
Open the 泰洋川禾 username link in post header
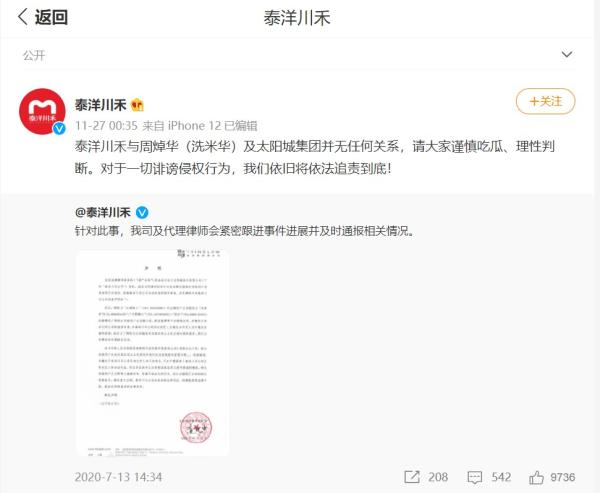pyautogui.click(x=100, y=104)
